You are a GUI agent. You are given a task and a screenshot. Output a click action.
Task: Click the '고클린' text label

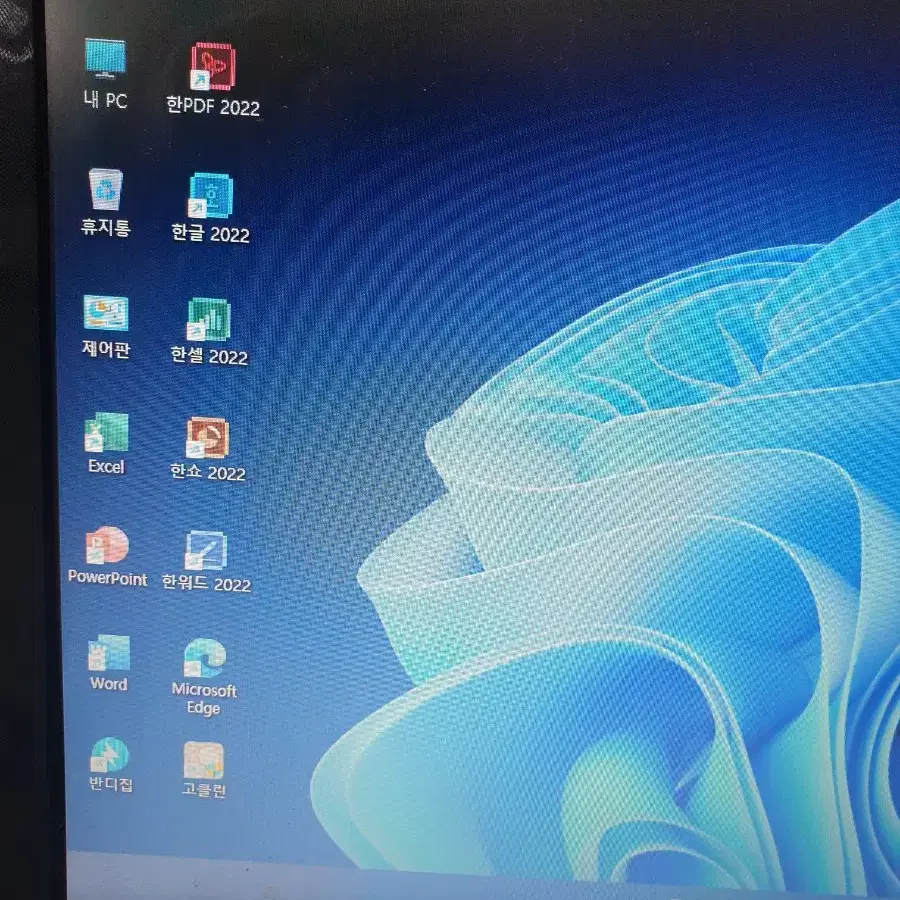pos(204,790)
